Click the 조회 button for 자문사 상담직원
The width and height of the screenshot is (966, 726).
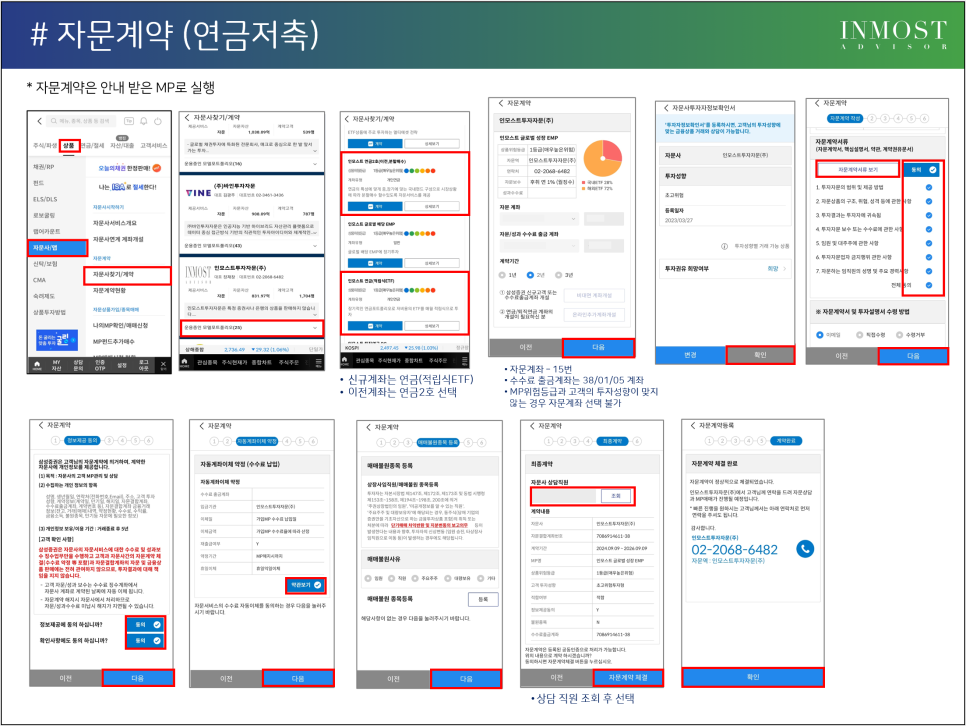(615, 496)
